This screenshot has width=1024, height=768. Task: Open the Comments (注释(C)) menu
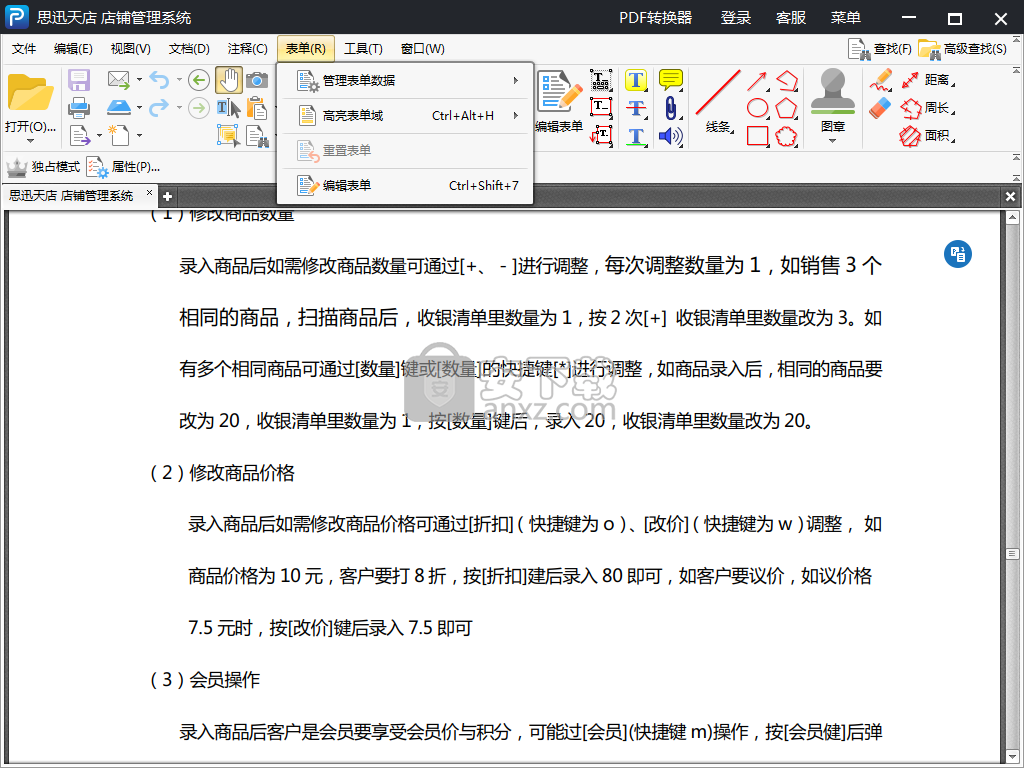(248, 49)
